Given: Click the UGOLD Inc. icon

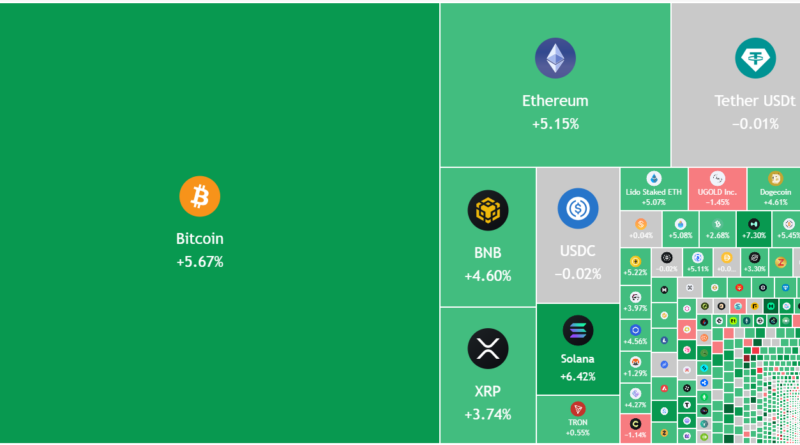Looking at the screenshot, I should [716, 178].
